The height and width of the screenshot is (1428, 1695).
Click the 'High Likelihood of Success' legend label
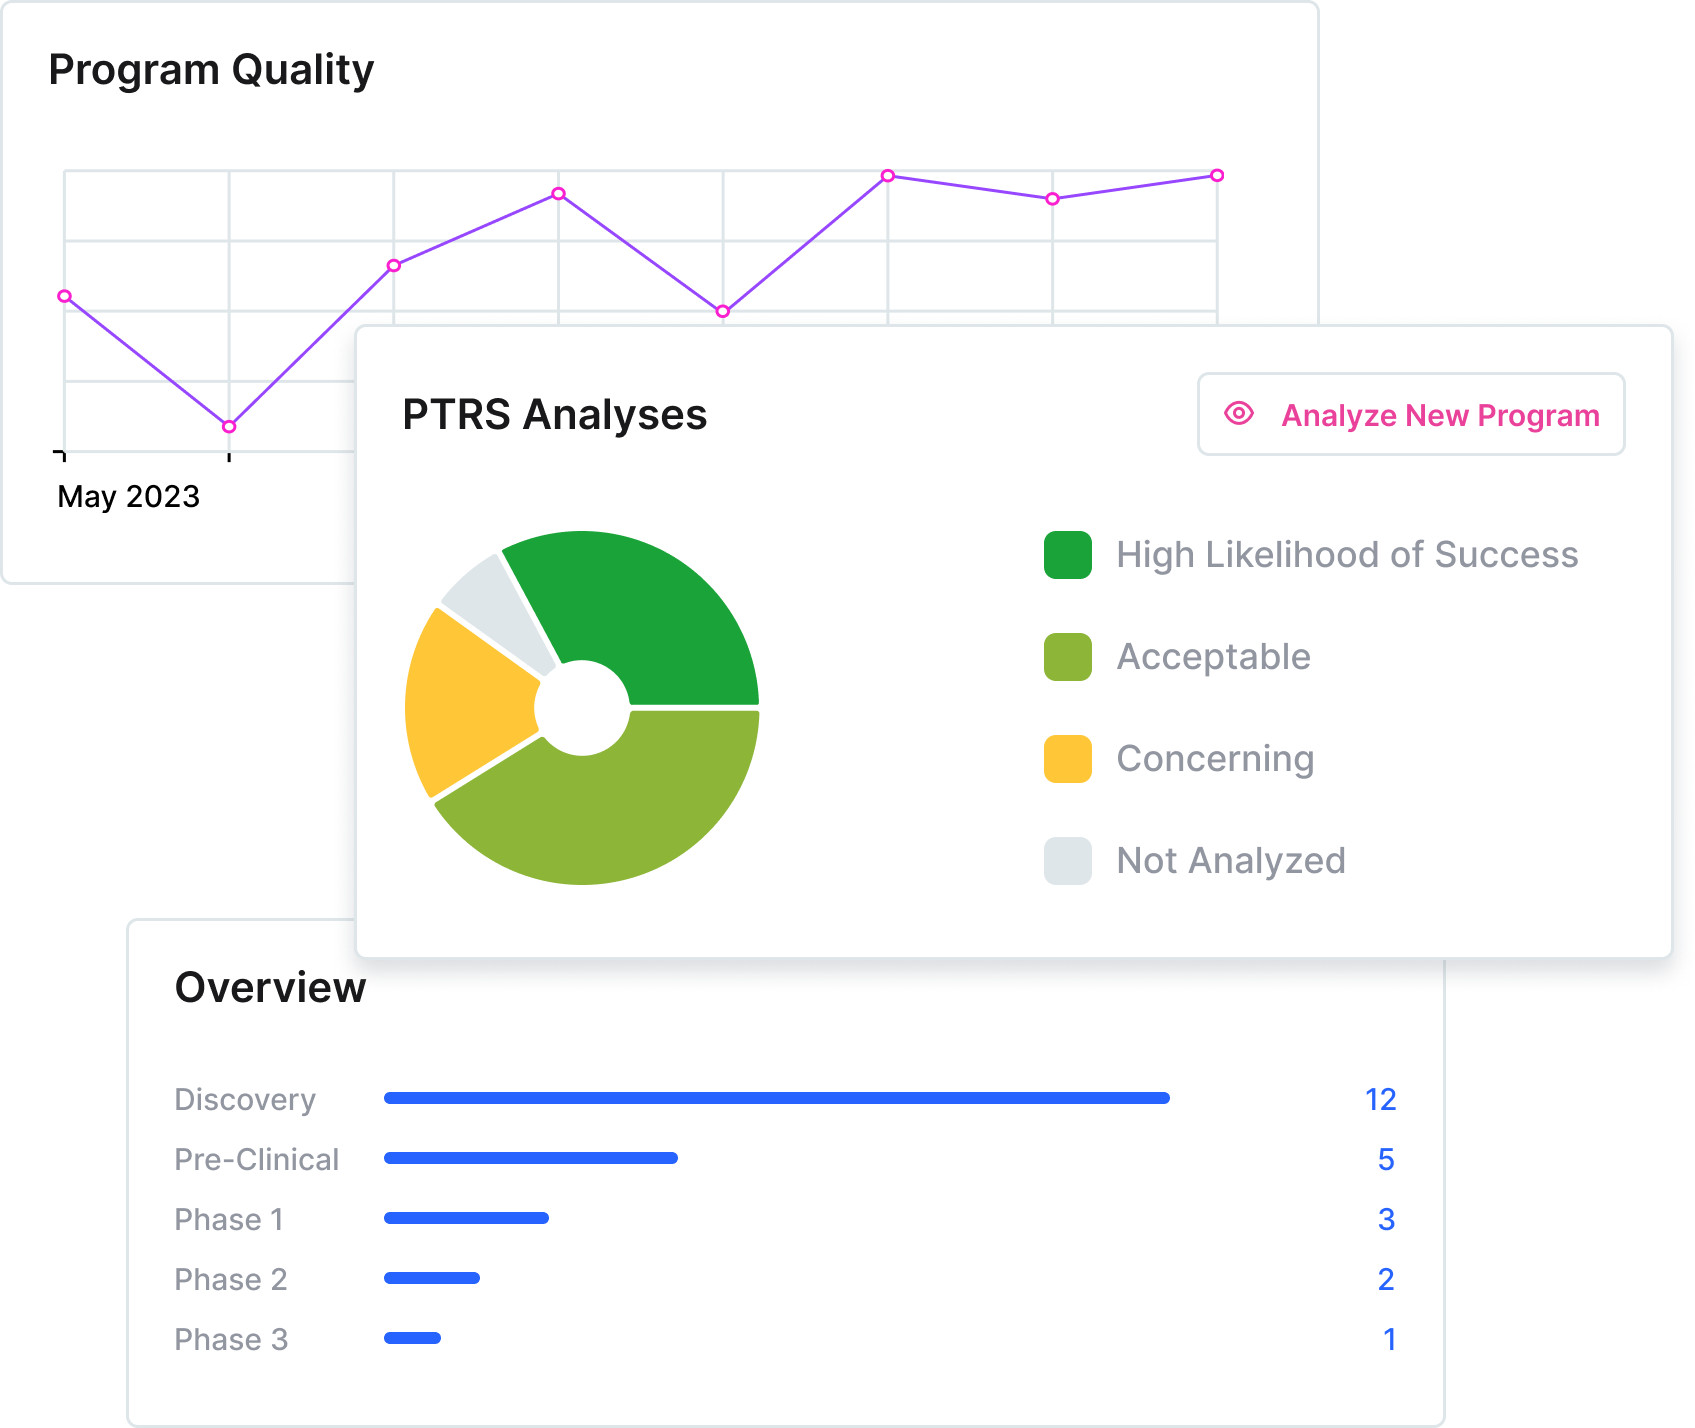pos(1347,555)
